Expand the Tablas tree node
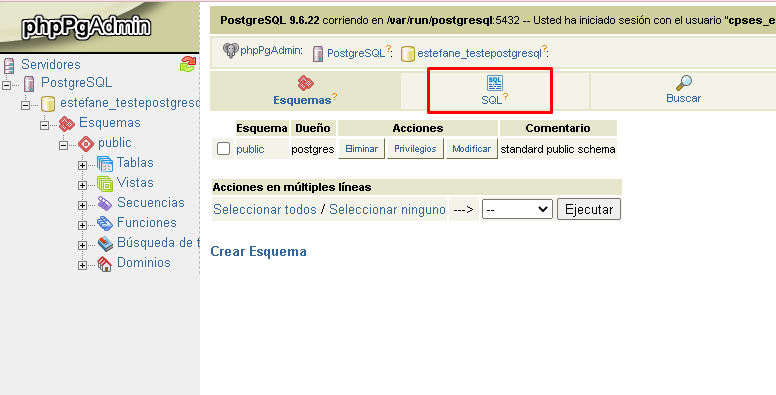The image size is (776, 395). point(83,165)
